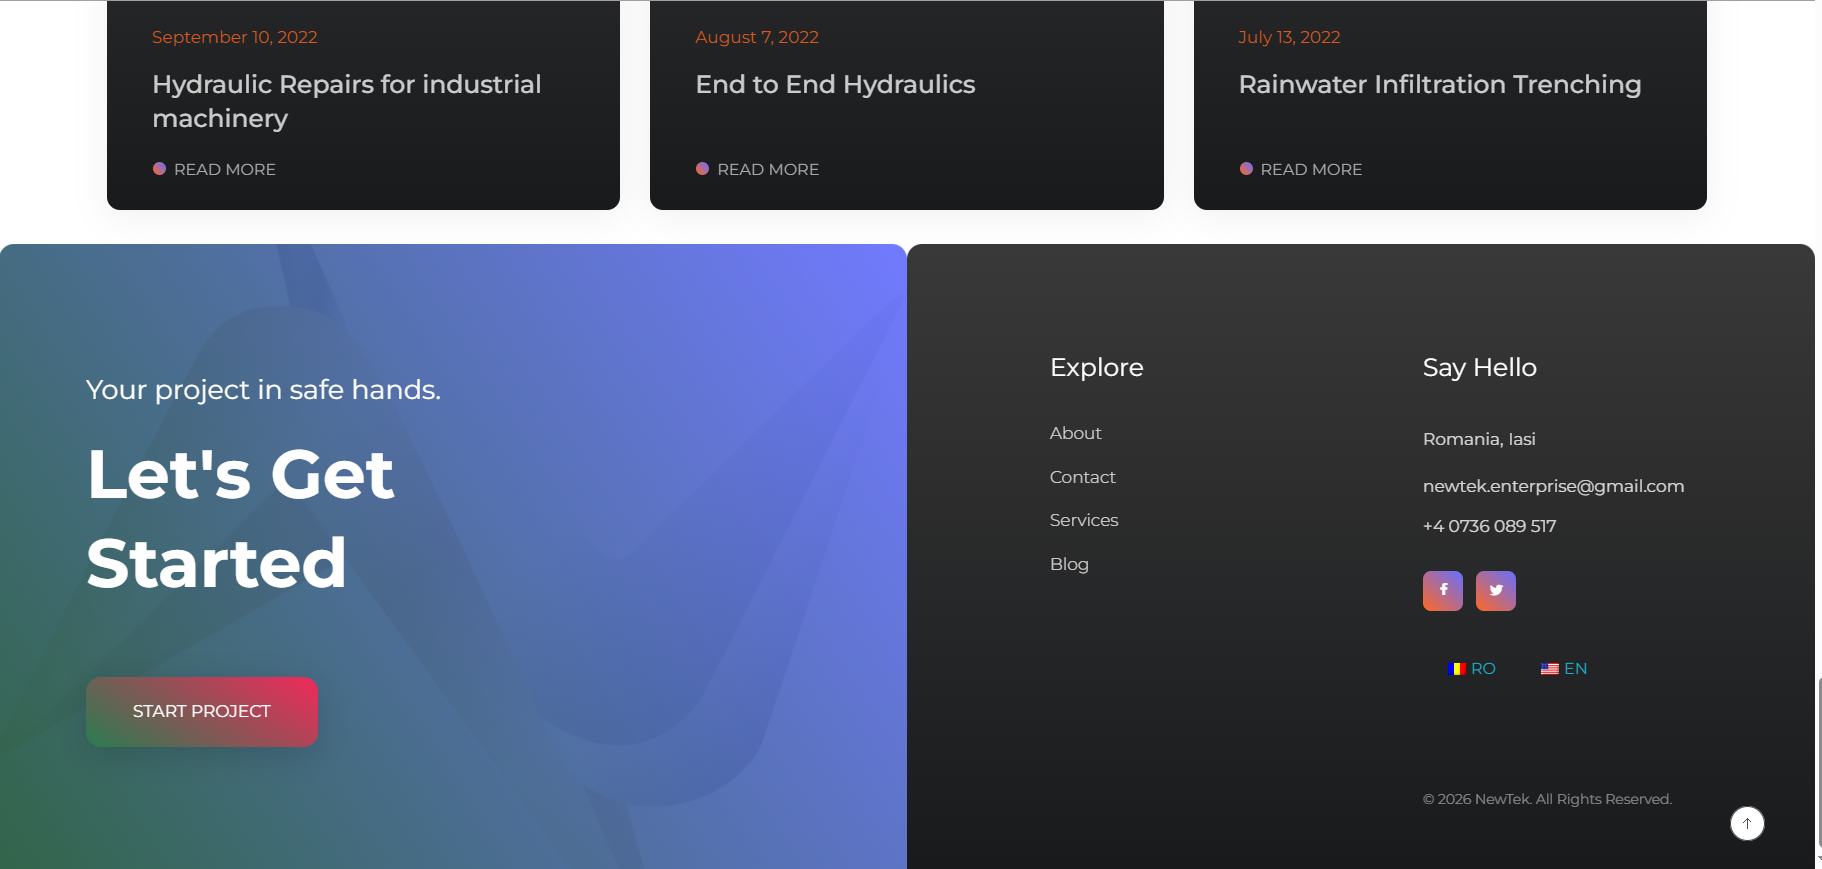Visit the Blog footer link

[x=1069, y=564]
